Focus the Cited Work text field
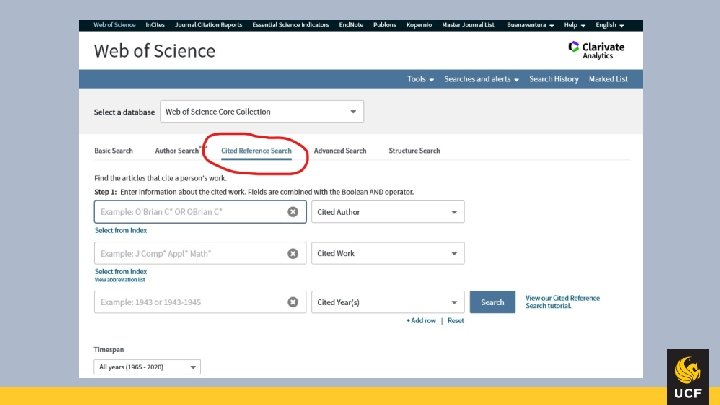 pyautogui.click(x=200, y=253)
